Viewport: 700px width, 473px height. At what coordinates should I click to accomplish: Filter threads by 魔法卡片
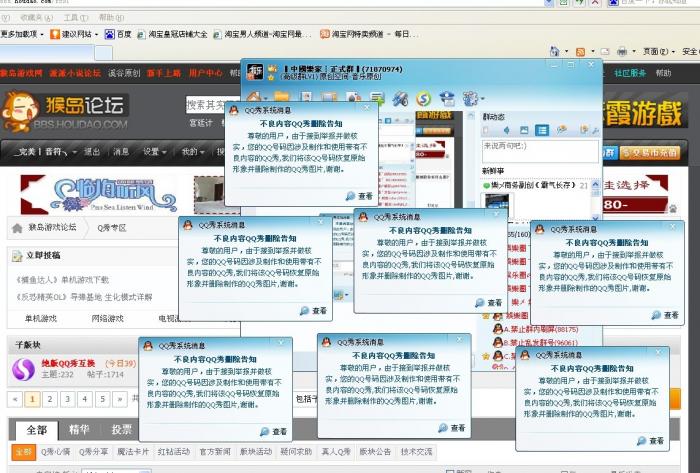point(133,452)
